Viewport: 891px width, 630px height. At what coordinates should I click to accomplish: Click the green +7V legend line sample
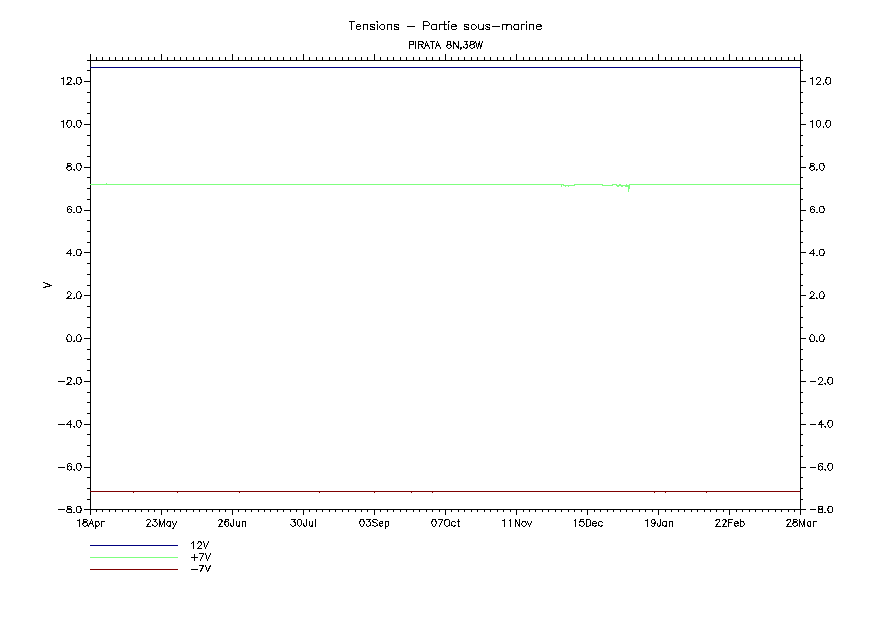133,557
